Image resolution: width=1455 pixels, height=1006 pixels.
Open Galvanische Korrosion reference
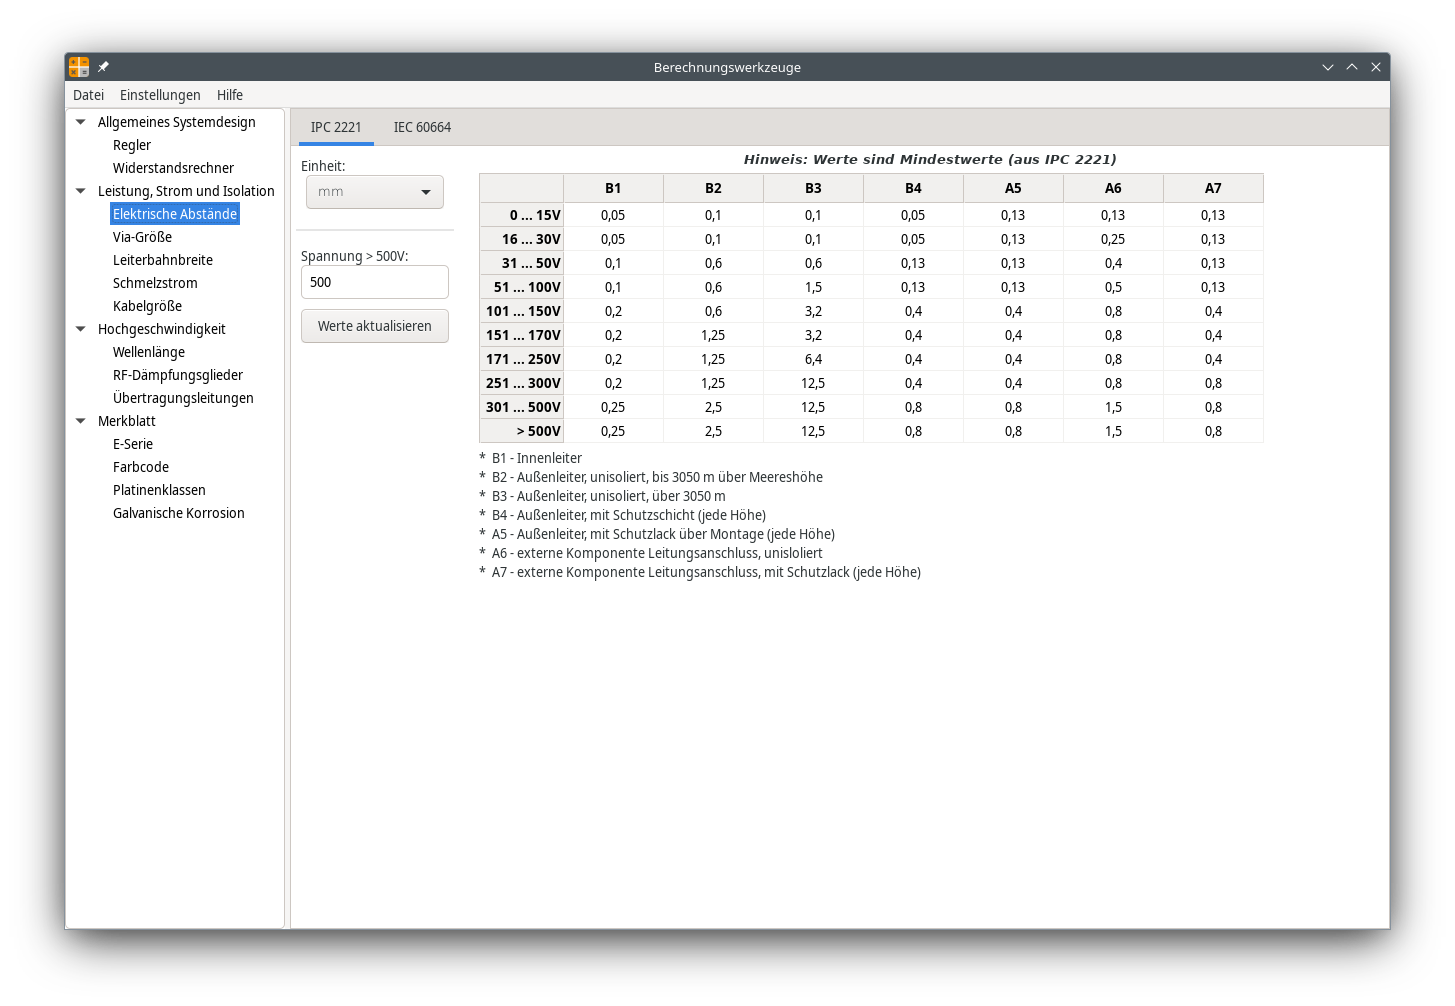pos(179,513)
